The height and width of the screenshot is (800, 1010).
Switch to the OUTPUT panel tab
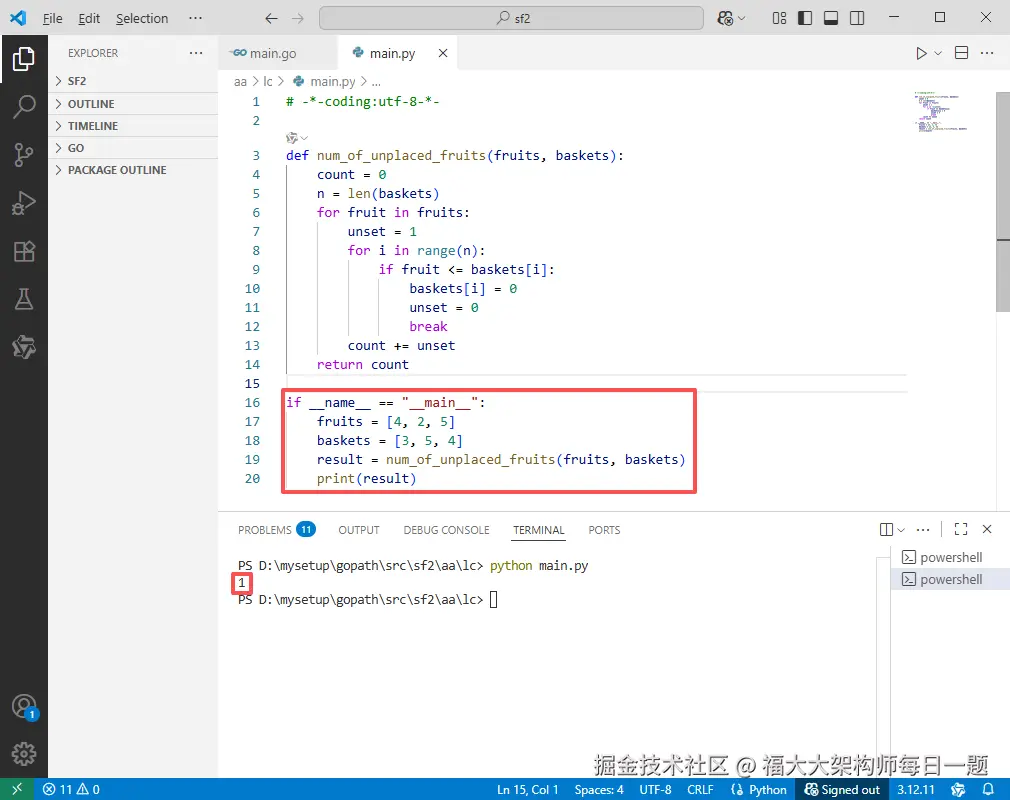[359, 529]
